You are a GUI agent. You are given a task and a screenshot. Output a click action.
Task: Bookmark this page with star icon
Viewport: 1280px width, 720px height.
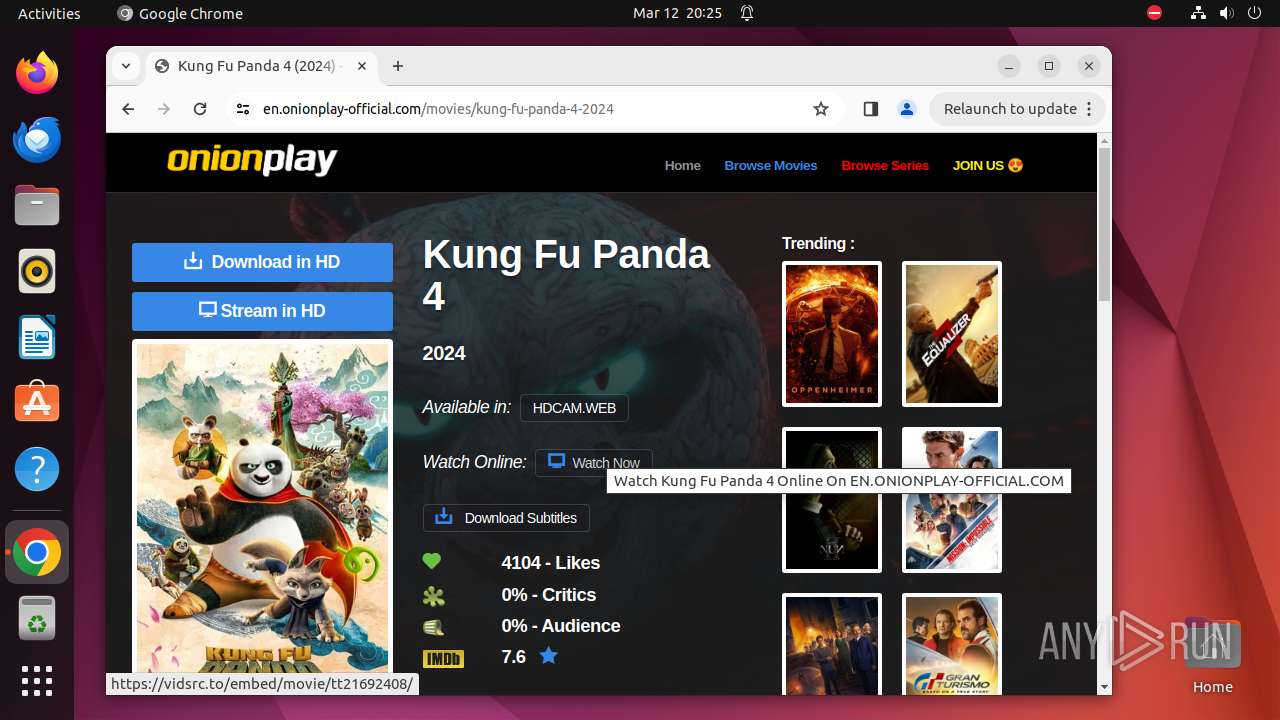click(x=821, y=109)
